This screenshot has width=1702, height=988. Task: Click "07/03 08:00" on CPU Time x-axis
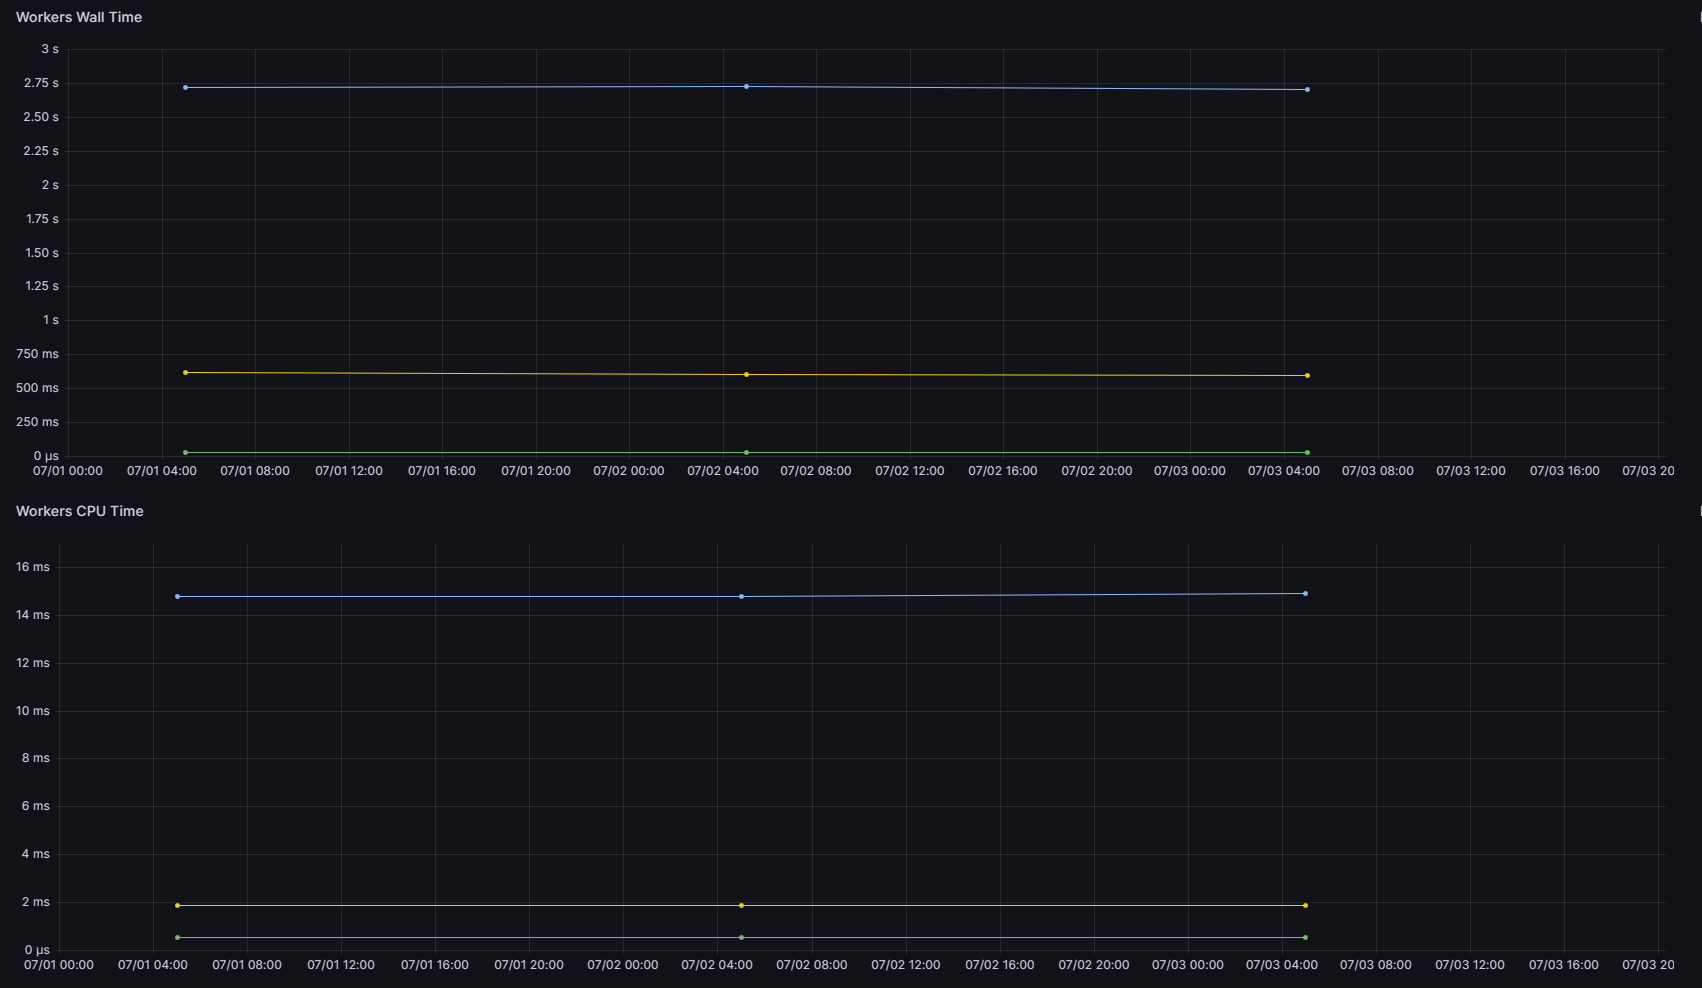point(1376,965)
